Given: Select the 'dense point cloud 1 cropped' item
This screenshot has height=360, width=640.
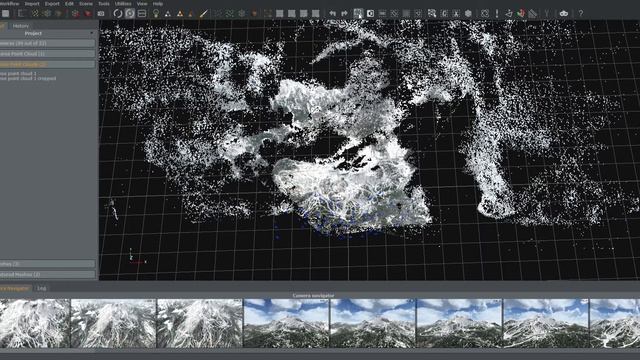Looking at the screenshot, I should 28,78.
